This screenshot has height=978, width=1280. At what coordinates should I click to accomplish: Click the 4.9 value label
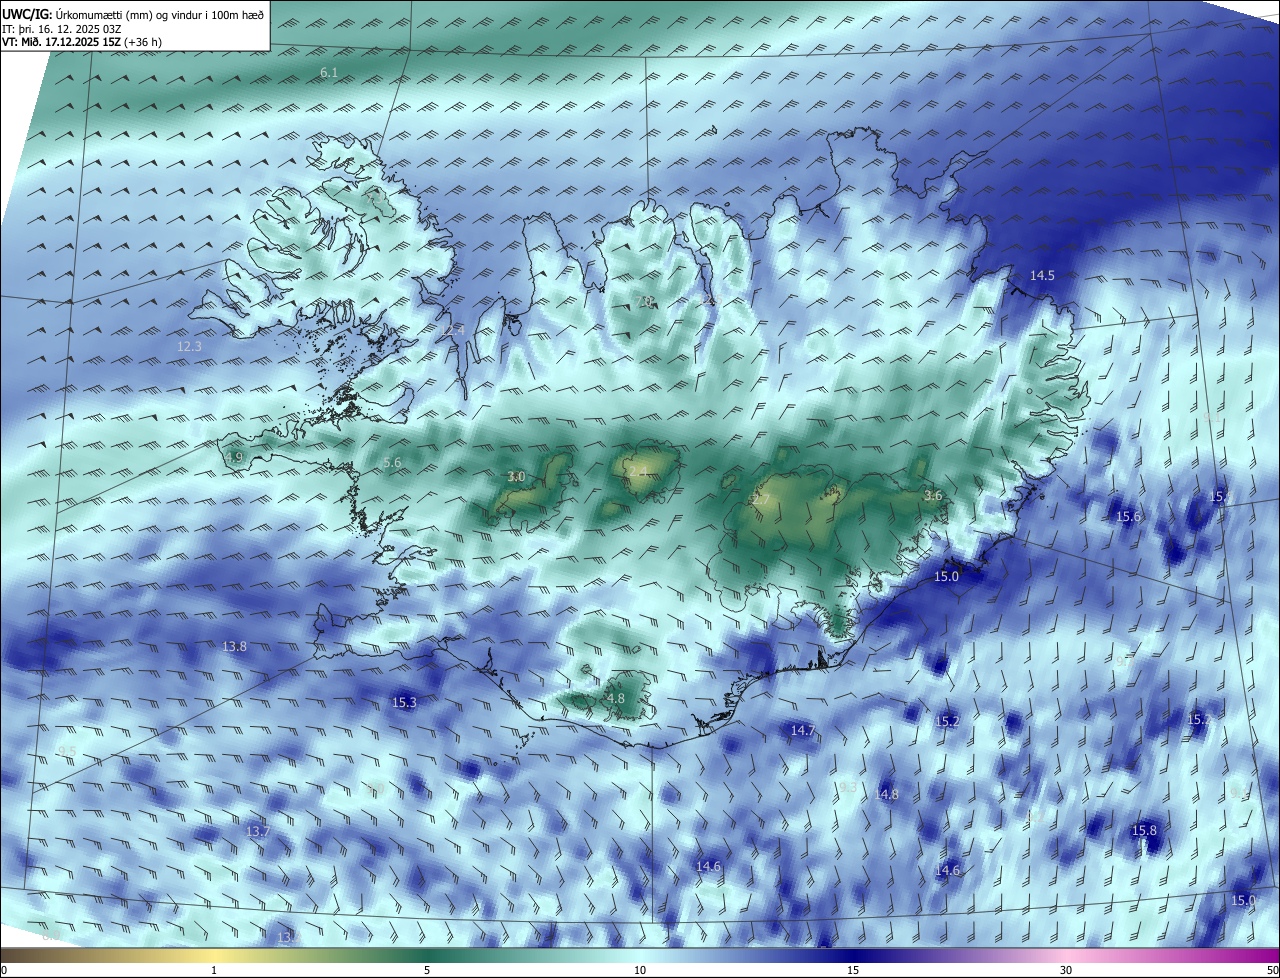click(234, 457)
